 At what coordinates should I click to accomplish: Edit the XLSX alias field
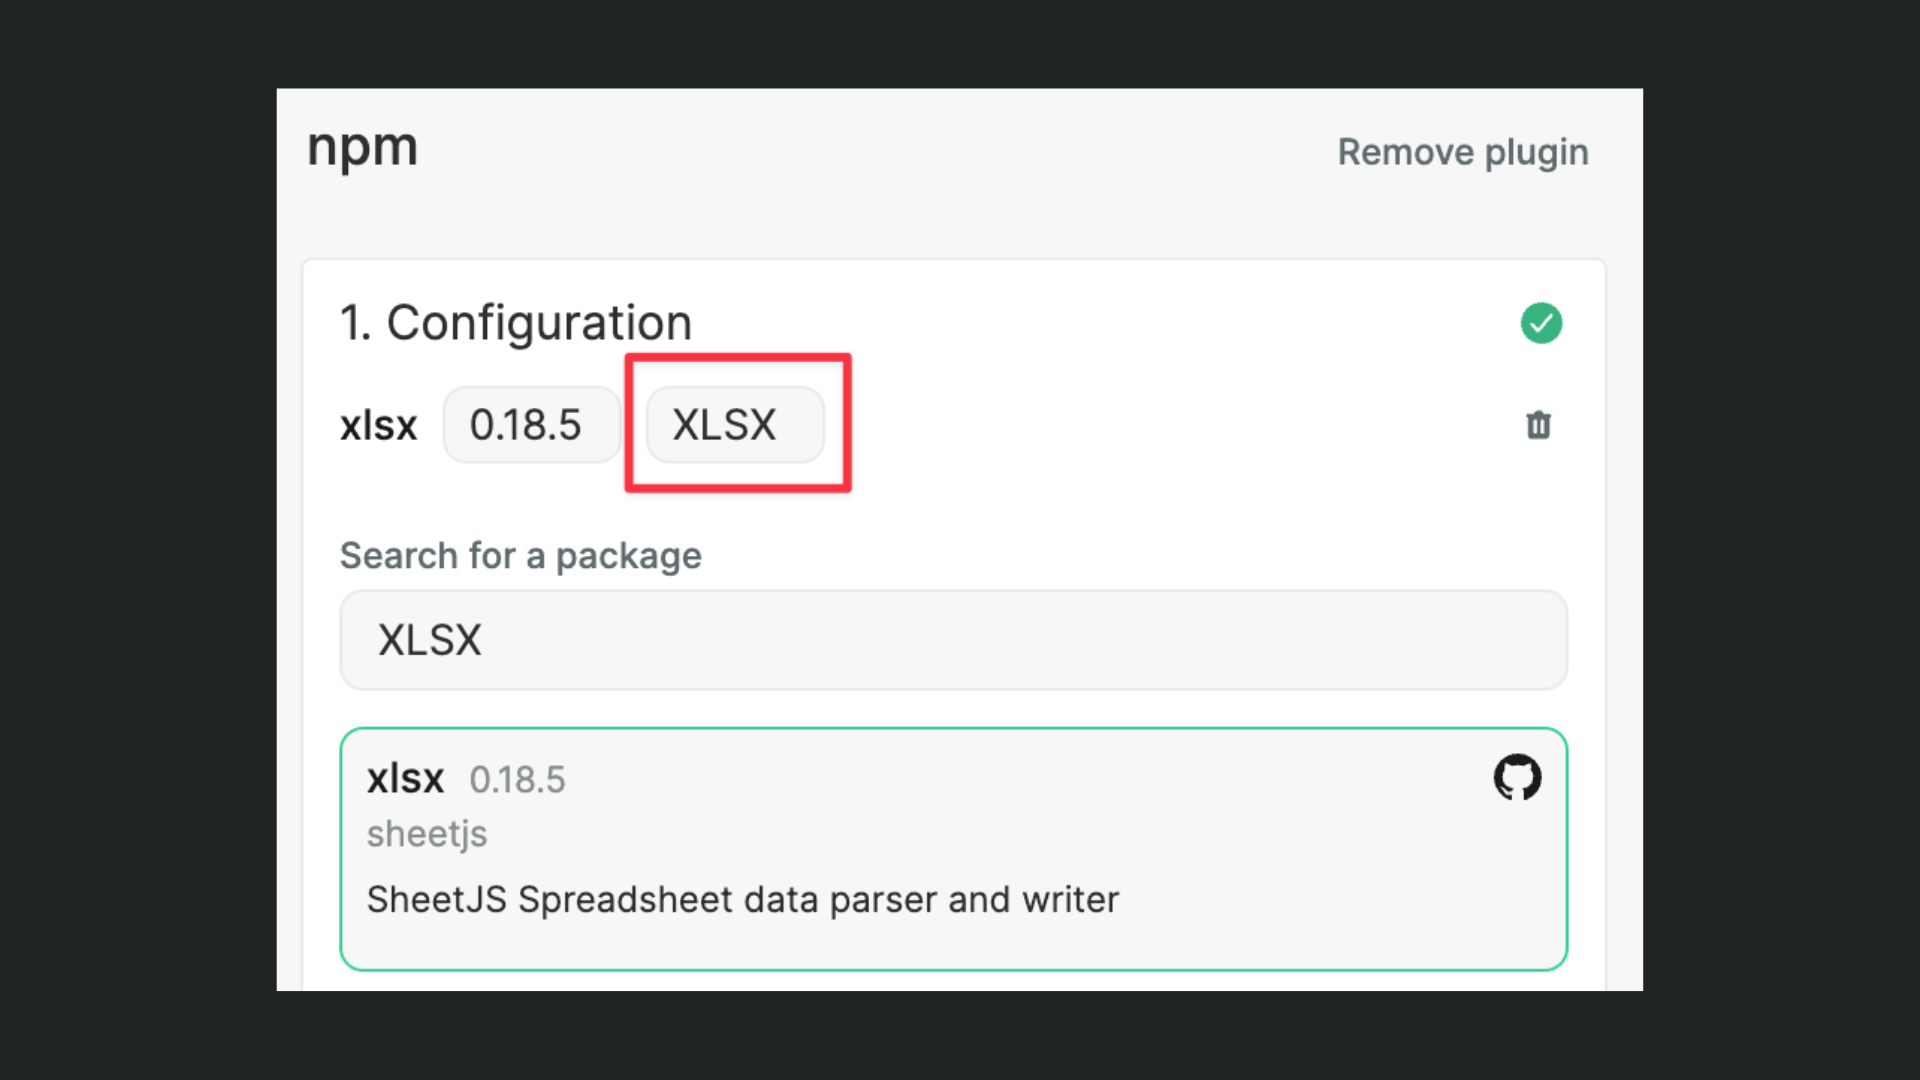point(734,425)
